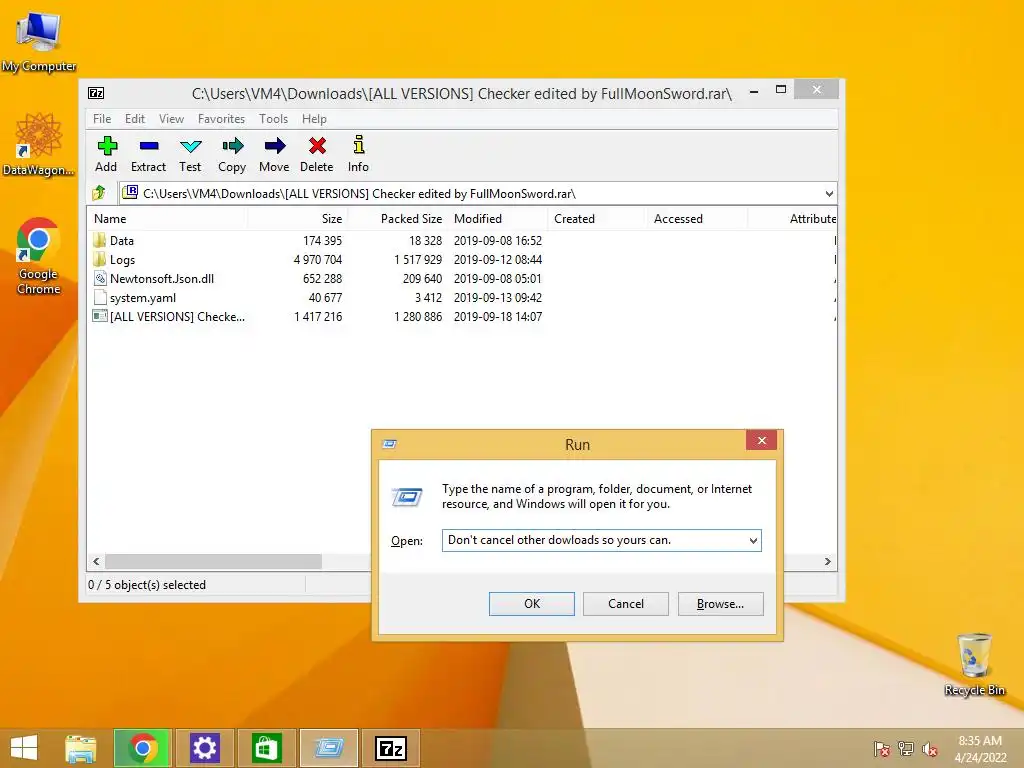Viewport: 1024px width, 768px height.
Task: Open the View menu
Action: coord(171,119)
